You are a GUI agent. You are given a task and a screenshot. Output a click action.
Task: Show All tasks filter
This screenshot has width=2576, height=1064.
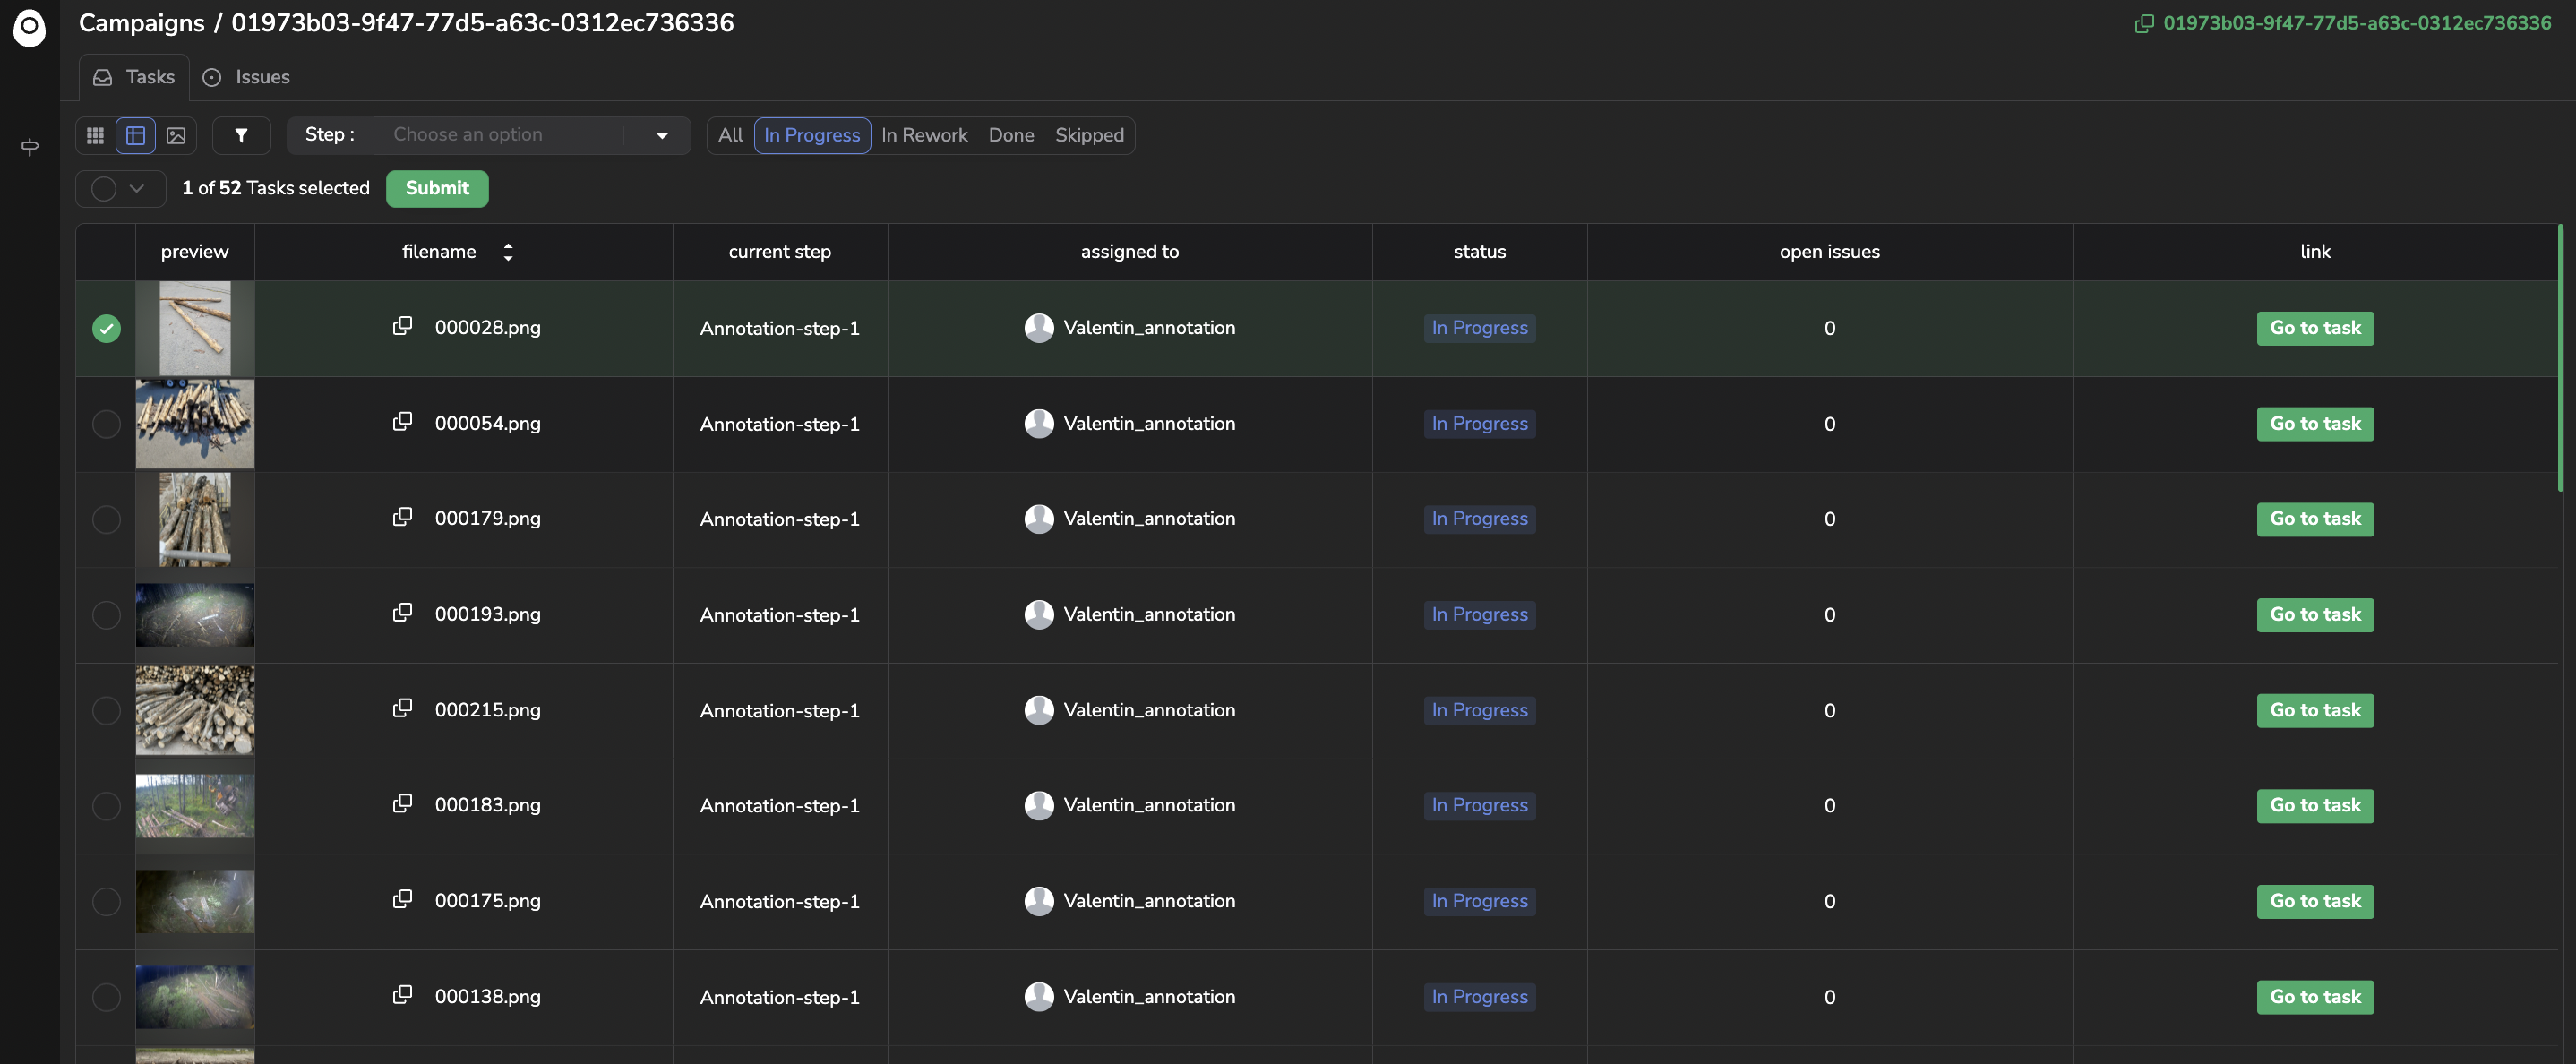coord(730,135)
